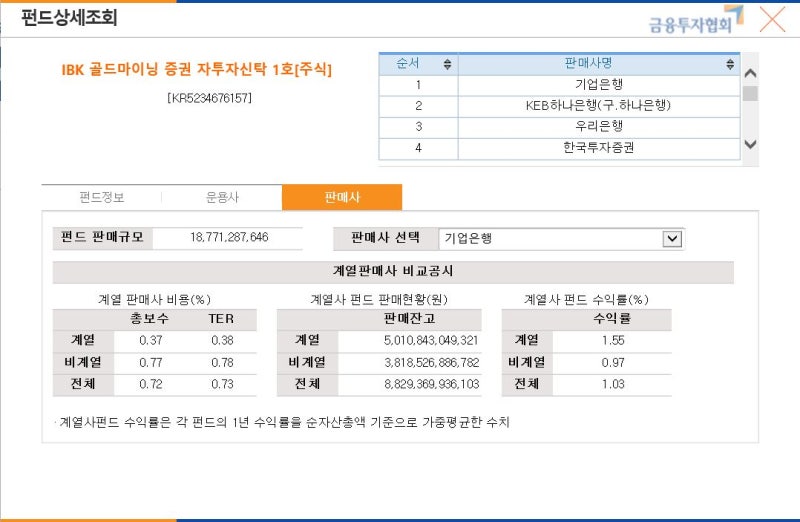
Task: Click the 기업은행 combo box field
Action: [x=561, y=239]
